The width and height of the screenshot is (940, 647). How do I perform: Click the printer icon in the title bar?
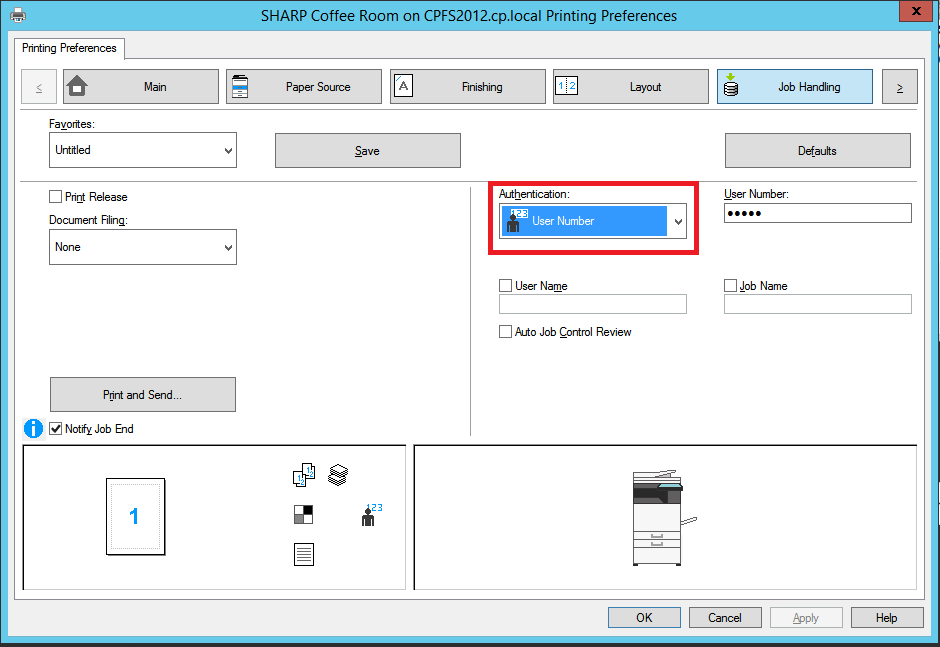(18, 15)
